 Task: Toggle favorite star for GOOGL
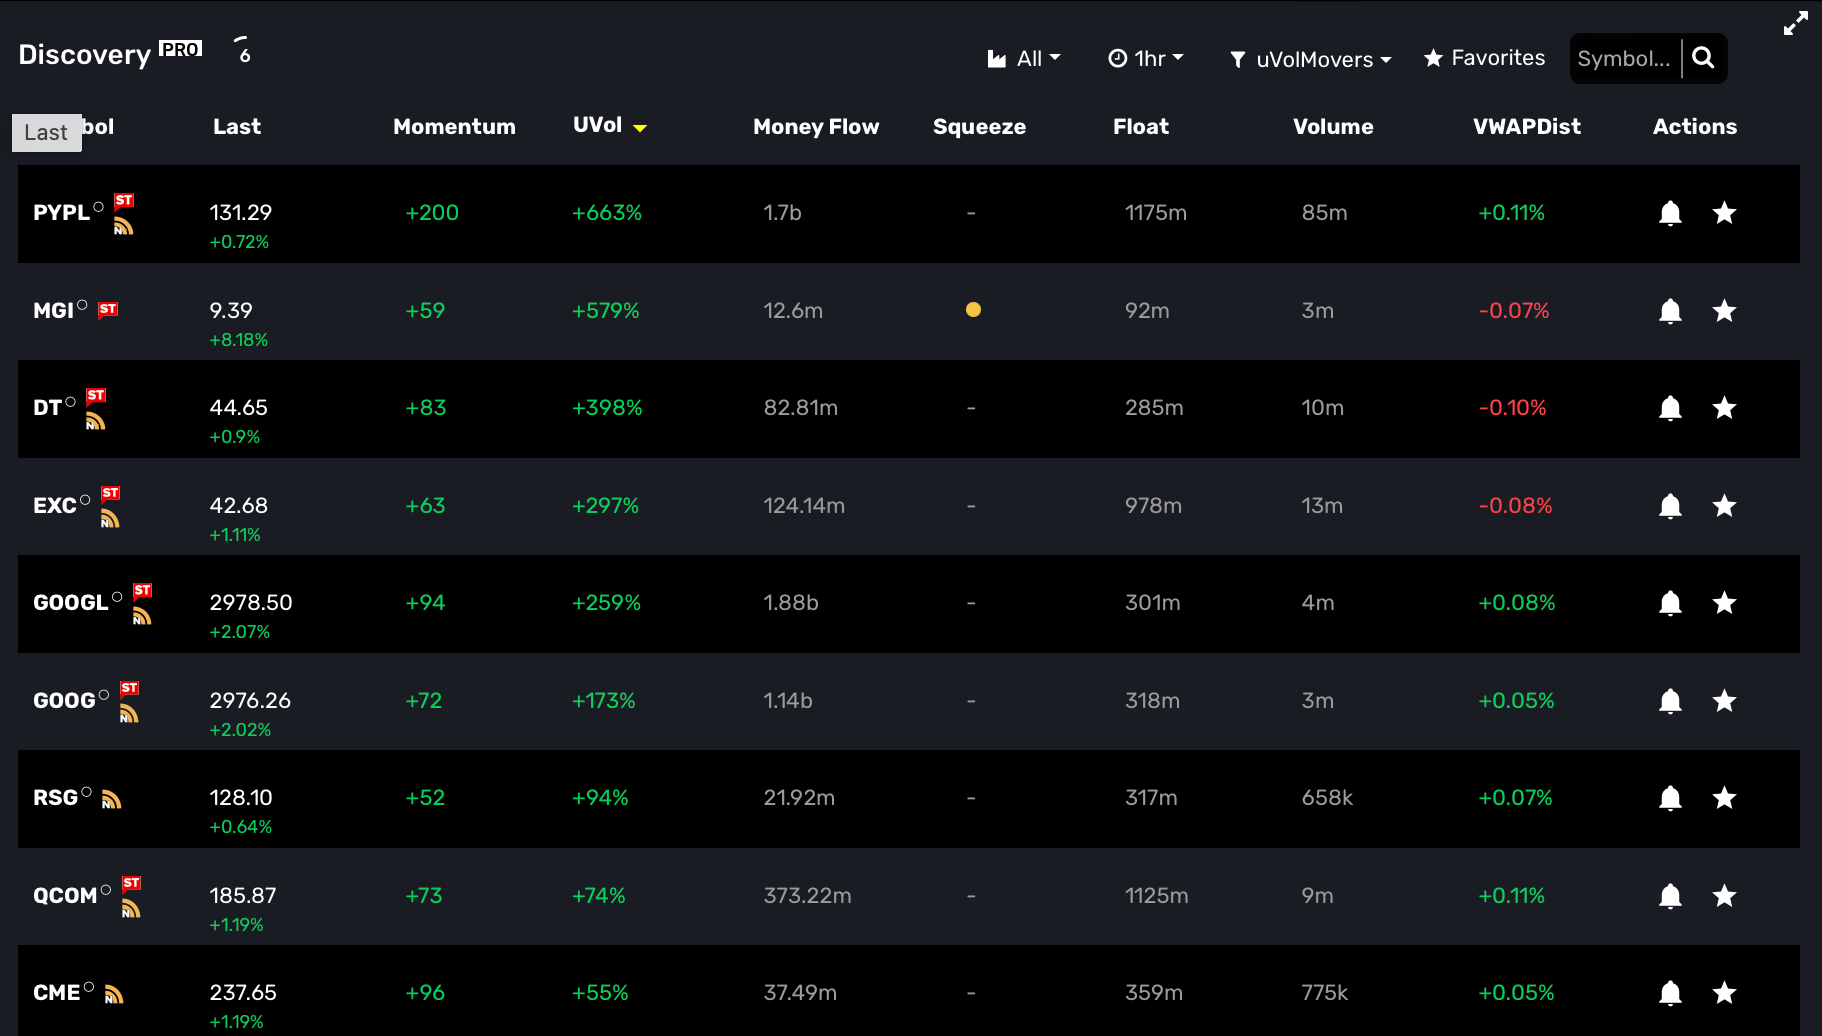pos(1724,603)
